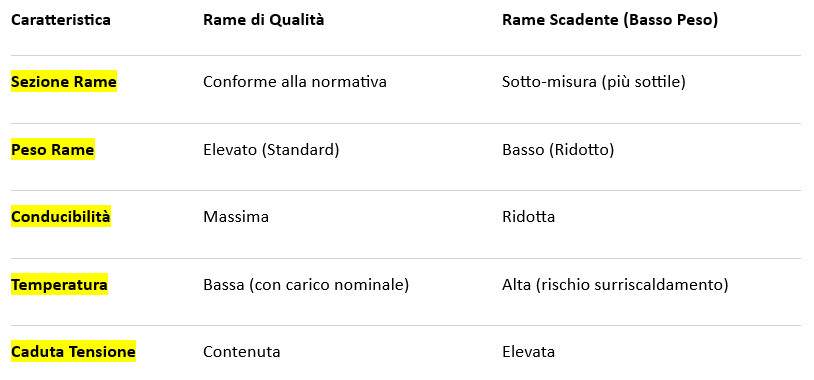This screenshot has width=814, height=380.
Task: Select the Rame di Qualità header
Action: 264,20
